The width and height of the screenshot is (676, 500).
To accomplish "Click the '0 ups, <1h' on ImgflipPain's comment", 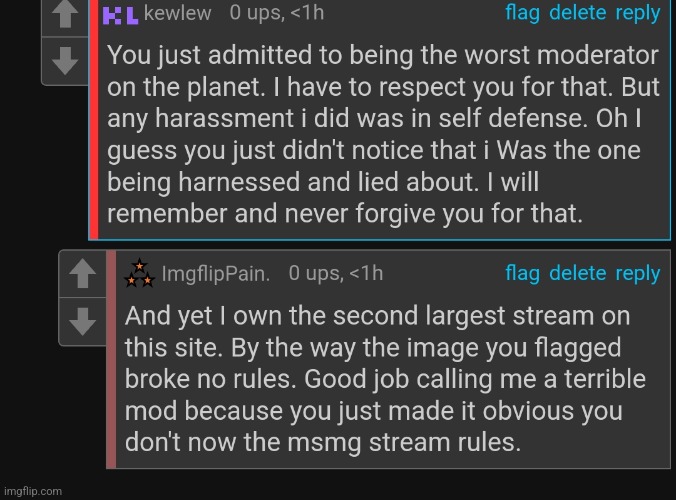I will tap(335, 273).
